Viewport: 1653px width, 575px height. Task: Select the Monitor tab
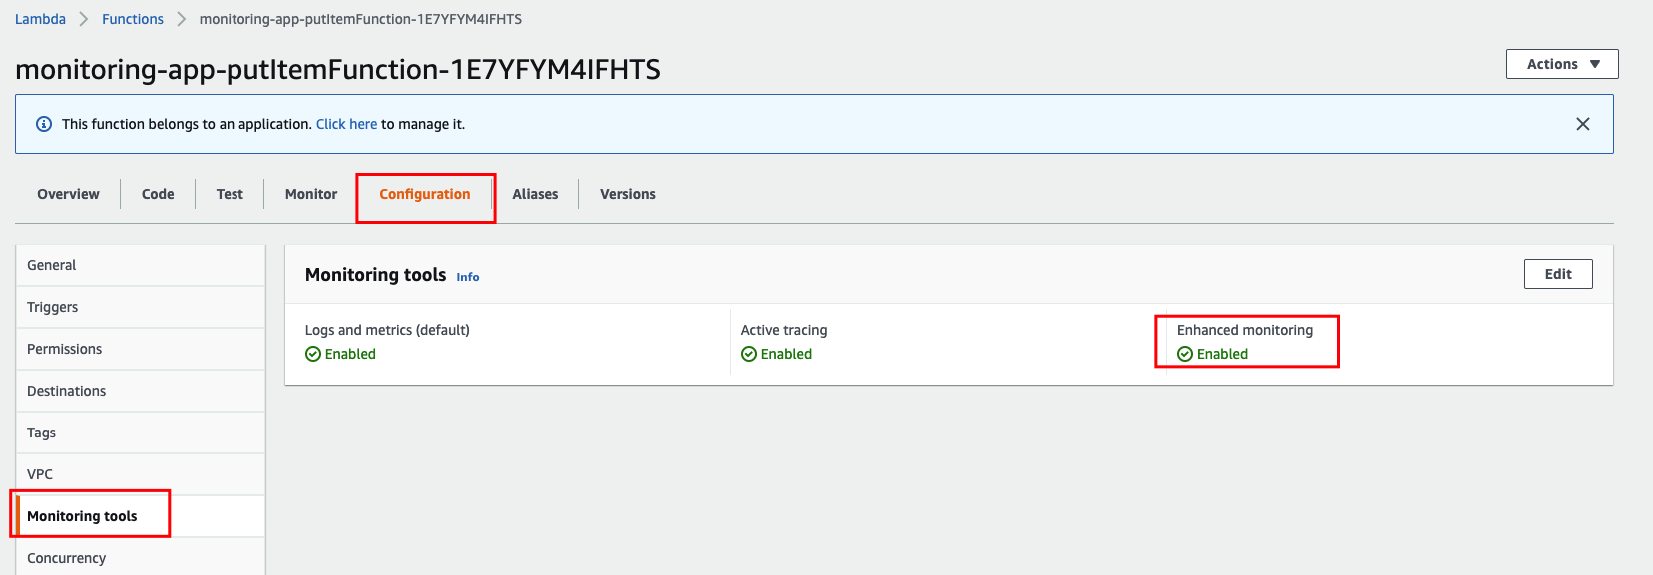coord(311,194)
